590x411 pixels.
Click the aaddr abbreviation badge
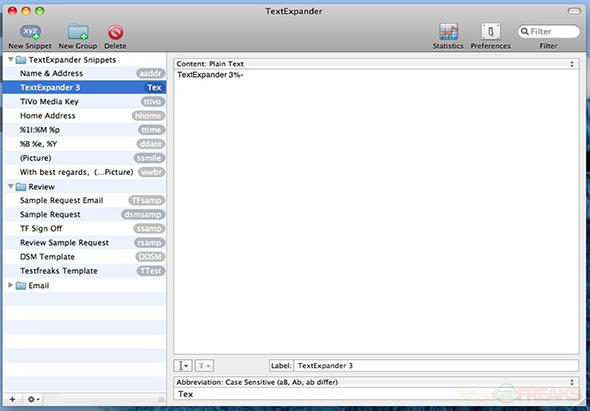click(151, 73)
